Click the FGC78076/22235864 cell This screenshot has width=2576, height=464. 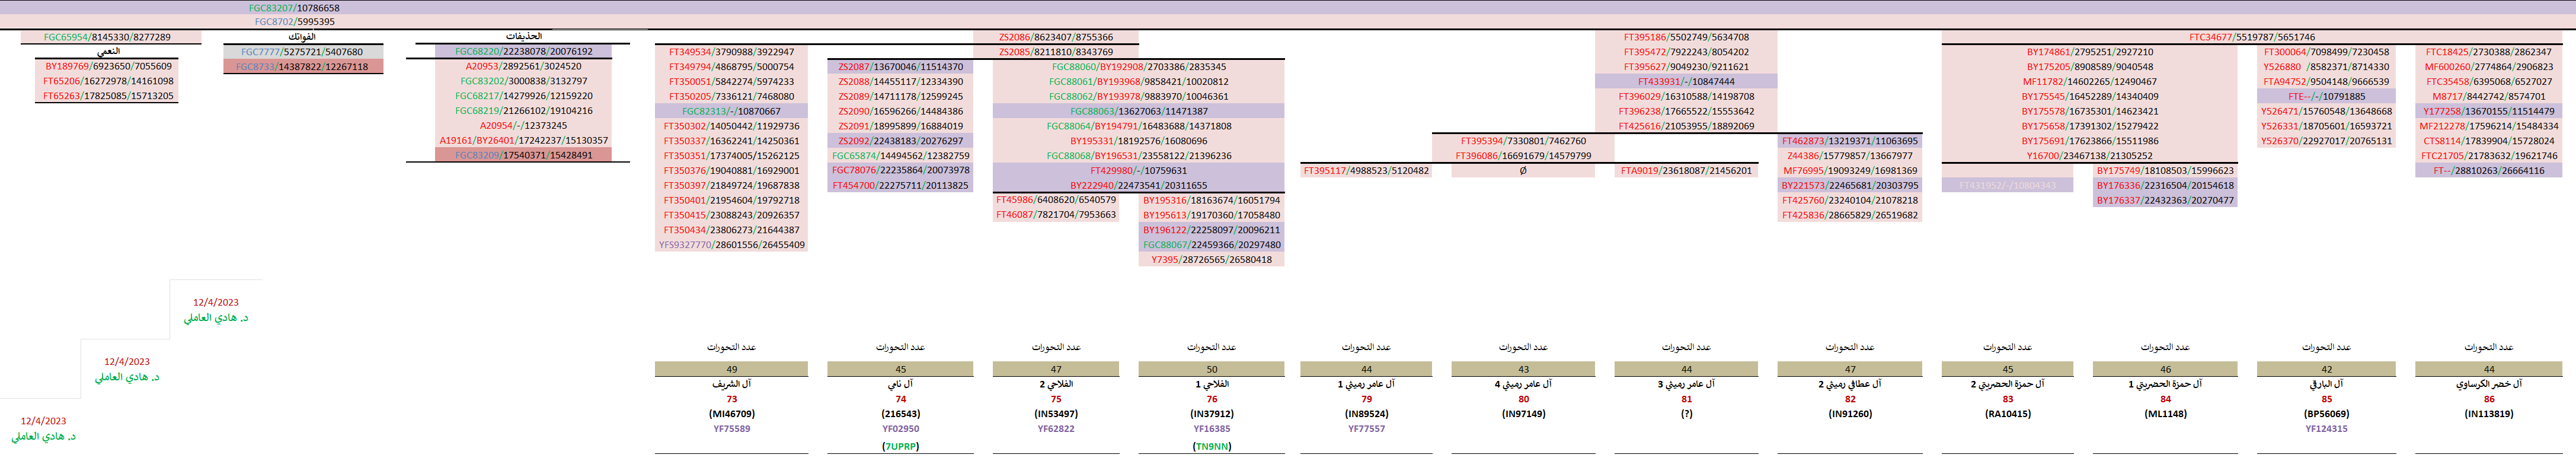click(900, 170)
